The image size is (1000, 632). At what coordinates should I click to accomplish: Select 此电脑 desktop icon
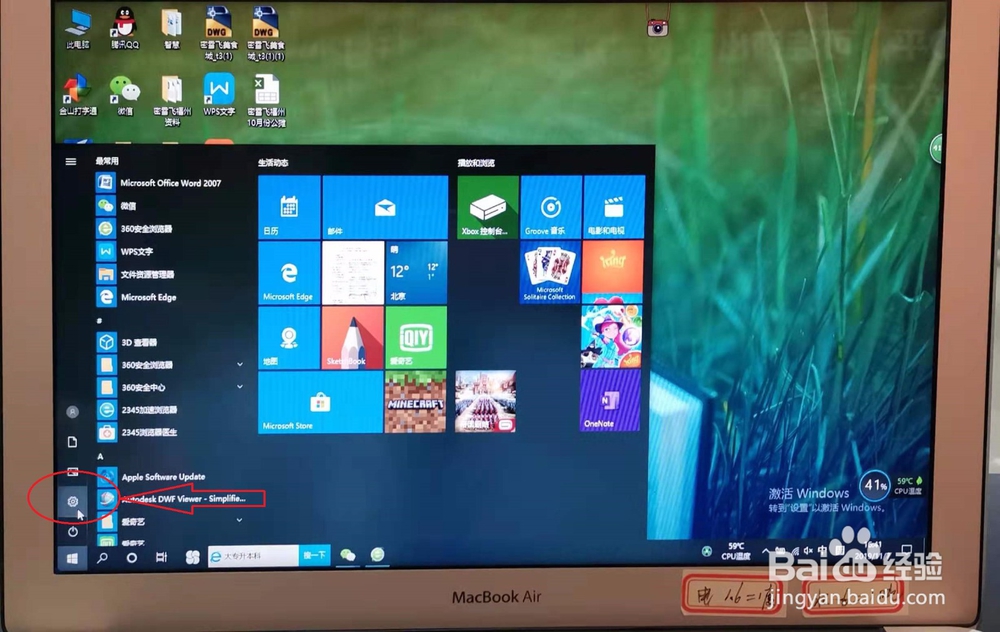pos(78,28)
